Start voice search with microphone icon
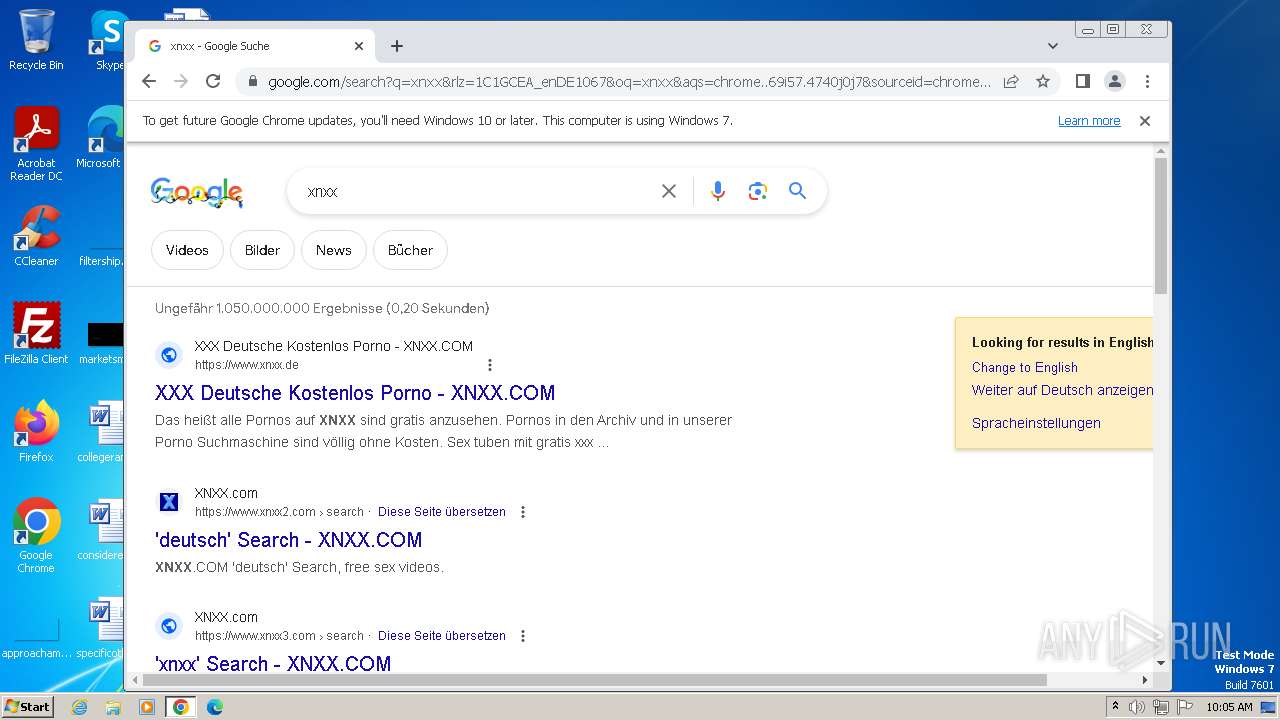Screen dimensions: 1280x720 click(x=717, y=191)
